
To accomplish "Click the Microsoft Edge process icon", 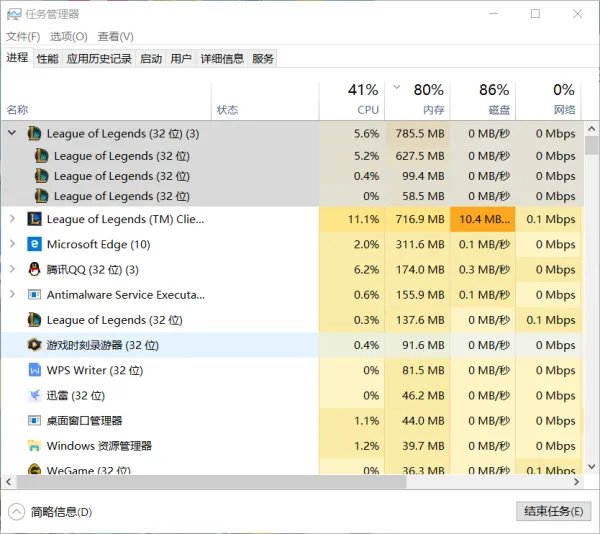I will click(34, 244).
